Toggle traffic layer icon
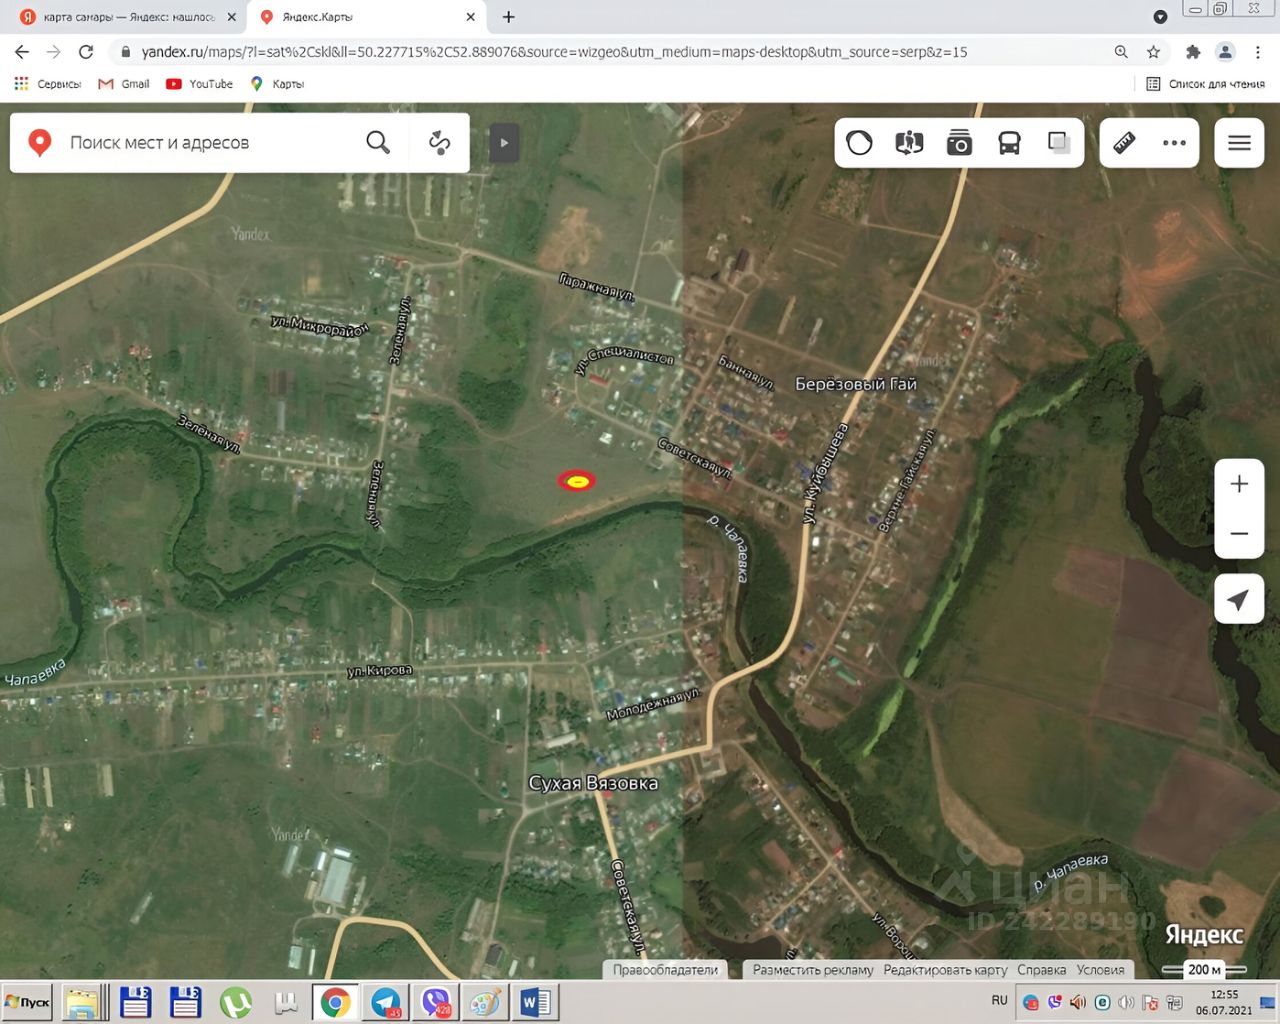Screen dimensions: 1280x1024 [859, 143]
